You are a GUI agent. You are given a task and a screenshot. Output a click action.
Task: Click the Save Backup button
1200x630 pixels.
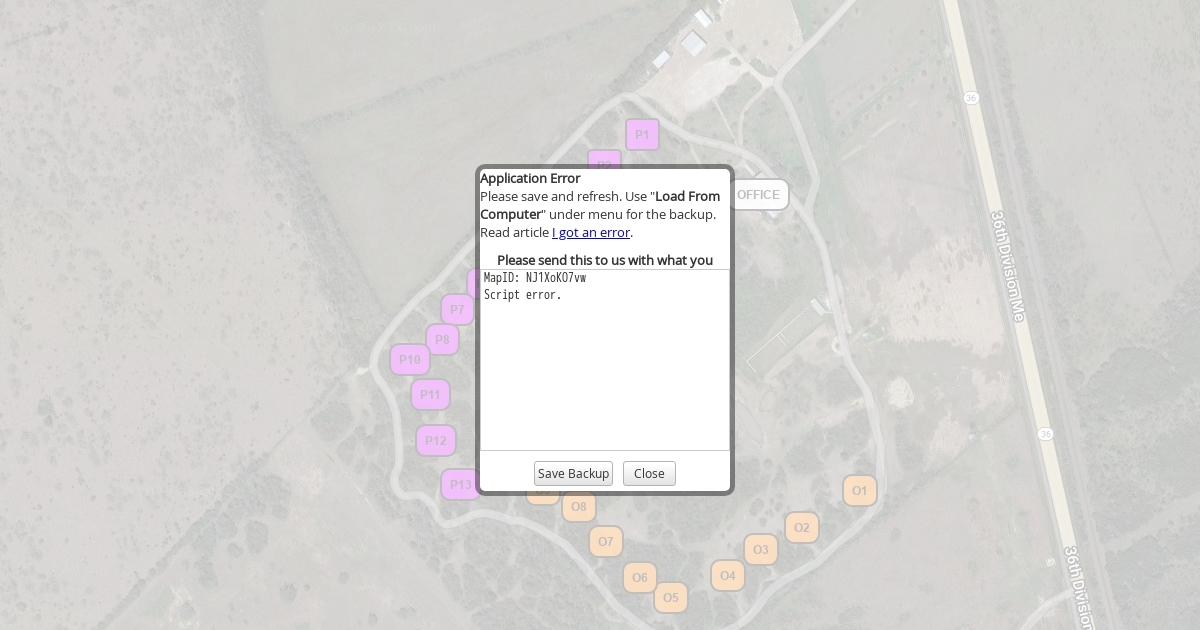click(x=573, y=474)
